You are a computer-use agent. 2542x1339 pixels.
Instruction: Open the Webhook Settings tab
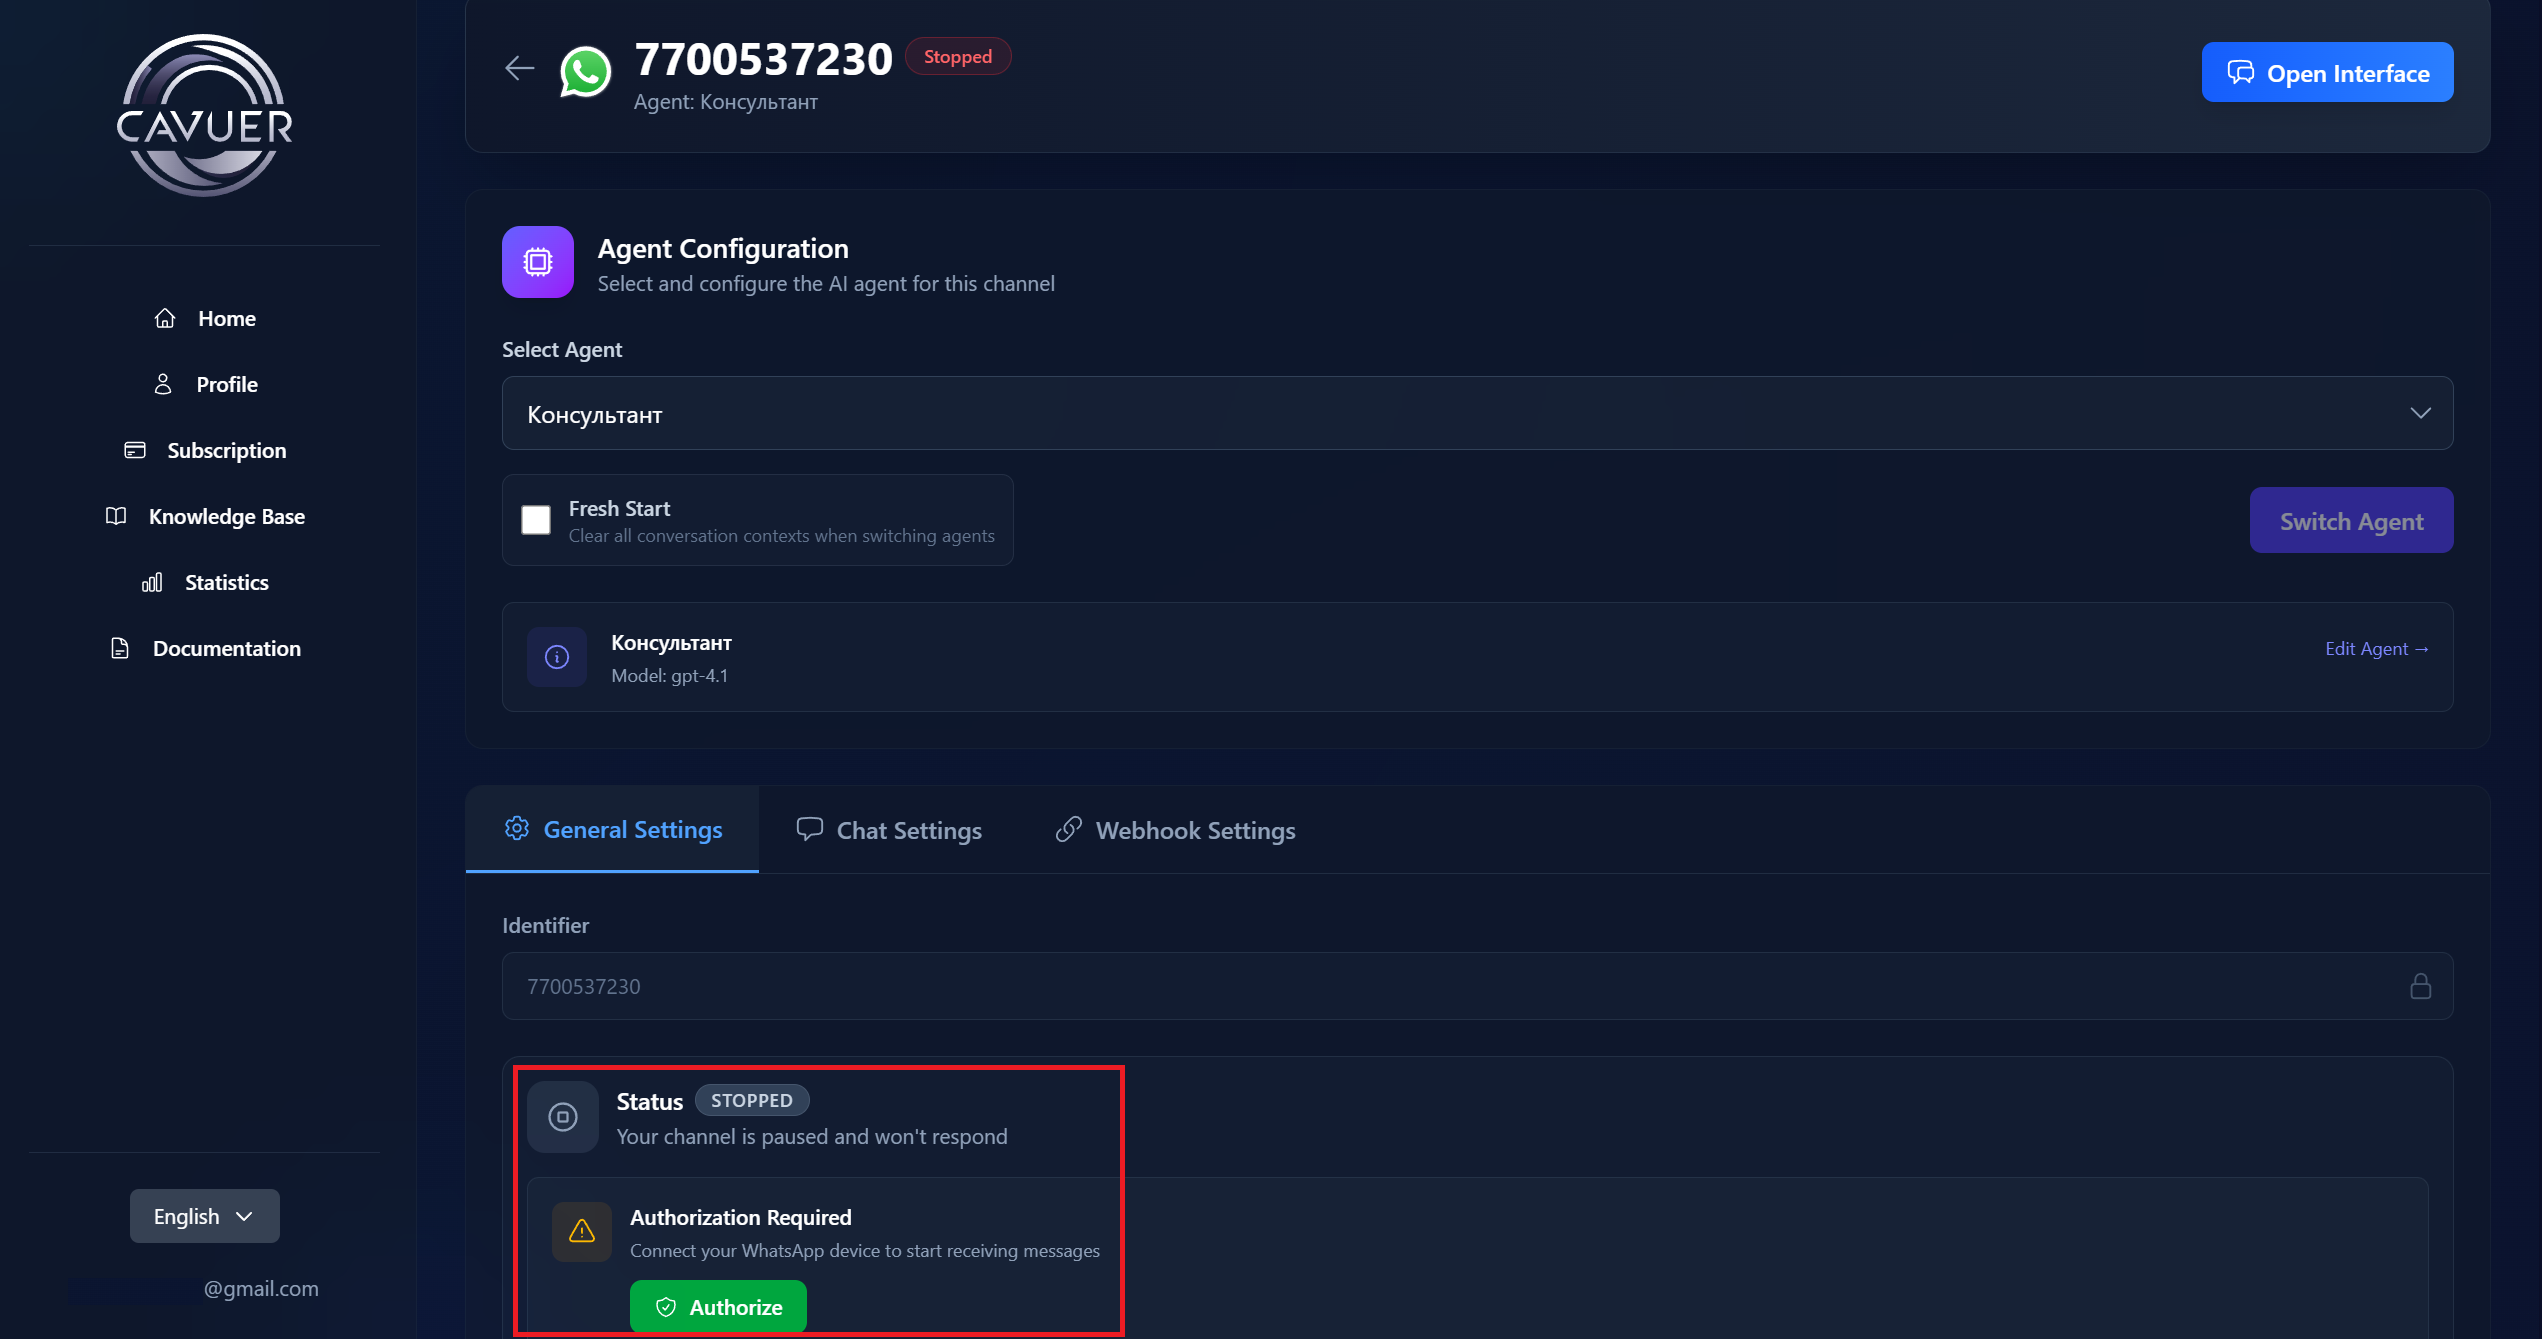pyautogui.click(x=1176, y=830)
